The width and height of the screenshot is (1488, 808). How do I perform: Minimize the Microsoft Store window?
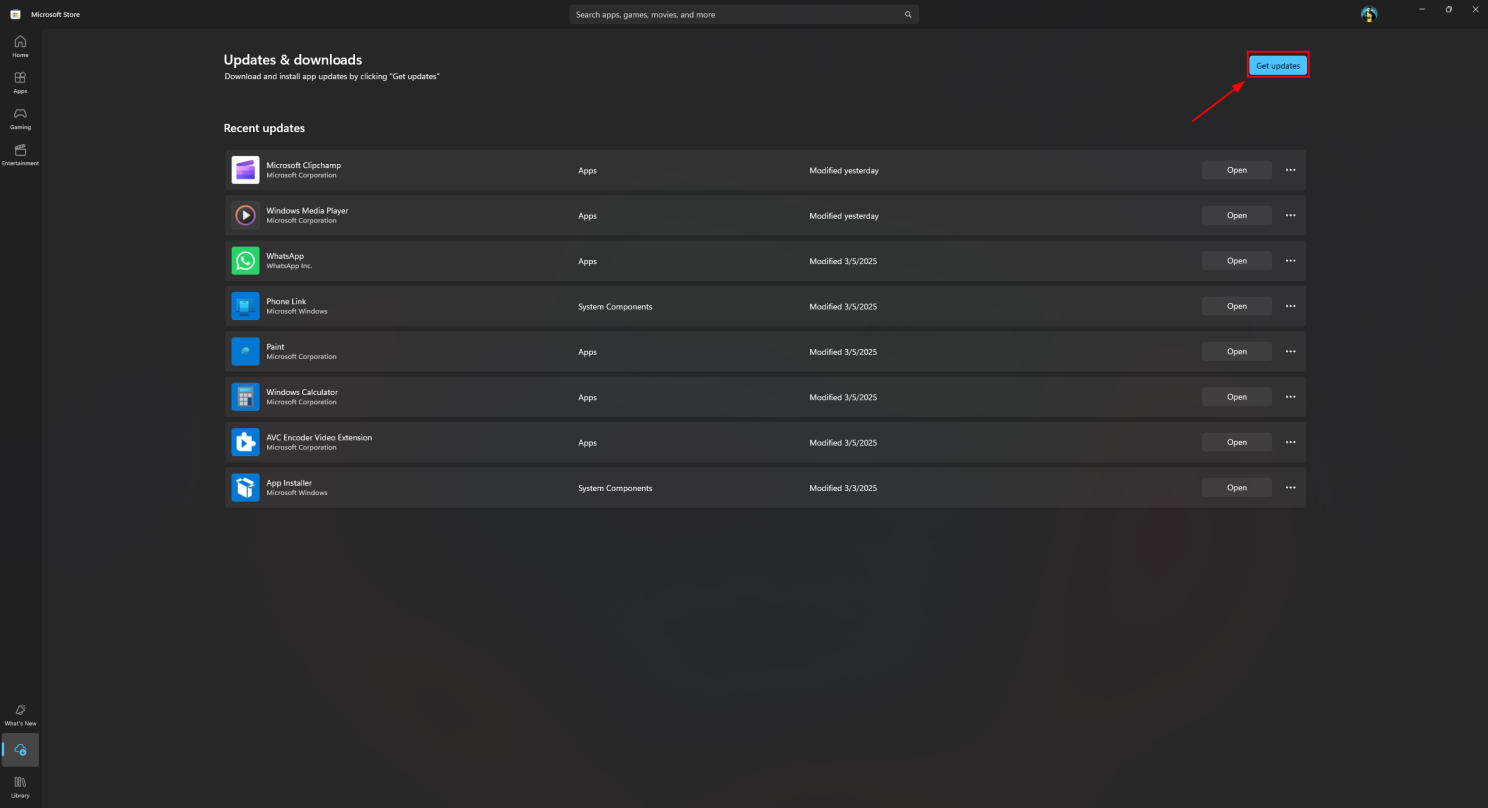point(1421,9)
